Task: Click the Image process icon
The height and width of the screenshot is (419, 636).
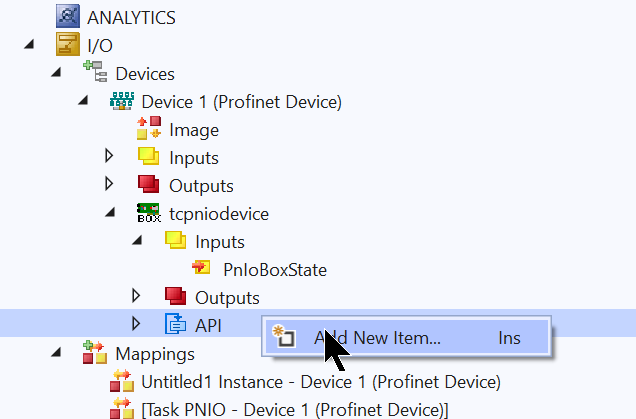Action: (x=149, y=128)
